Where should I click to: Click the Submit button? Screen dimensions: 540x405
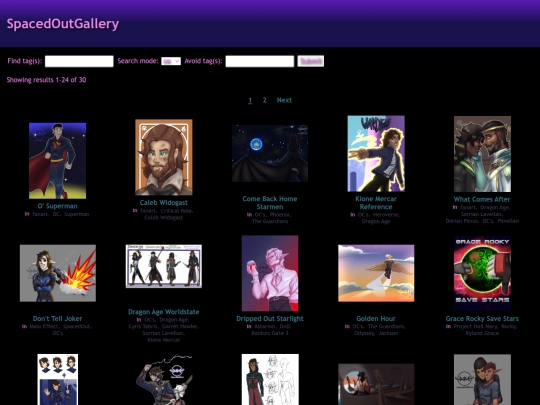[311, 61]
